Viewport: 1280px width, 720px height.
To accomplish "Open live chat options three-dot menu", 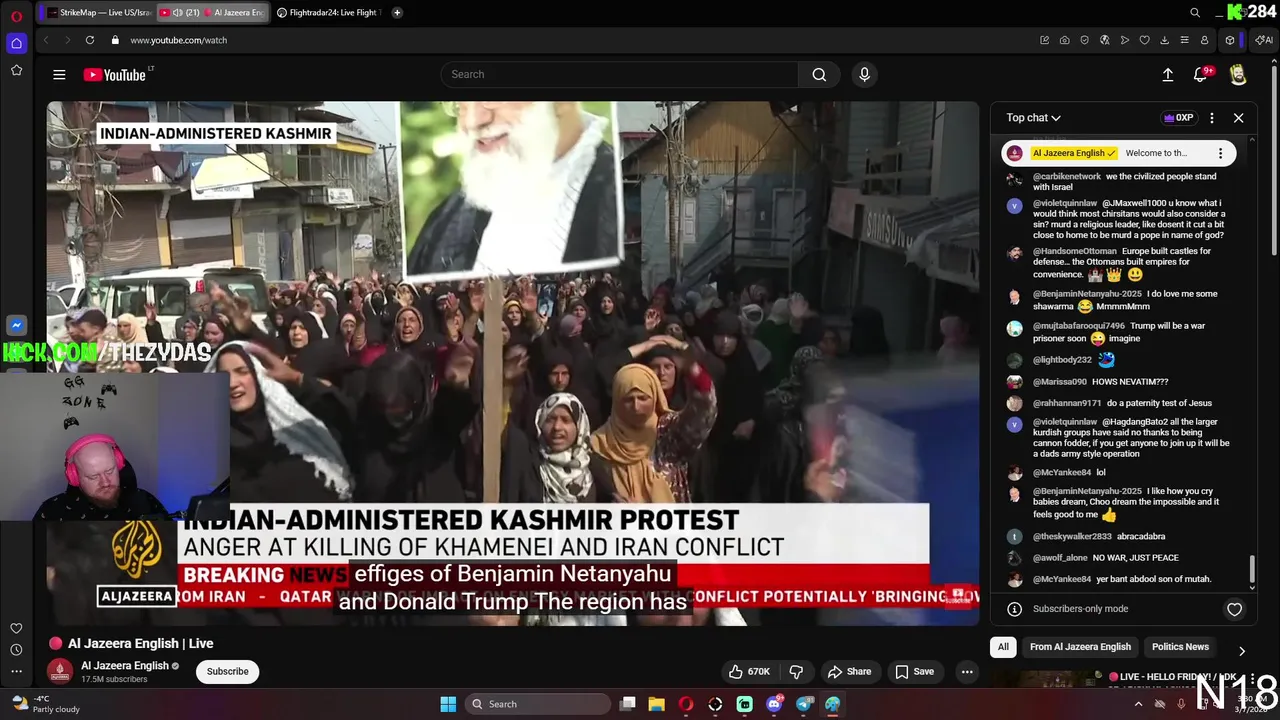I will [x=1212, y=118].
